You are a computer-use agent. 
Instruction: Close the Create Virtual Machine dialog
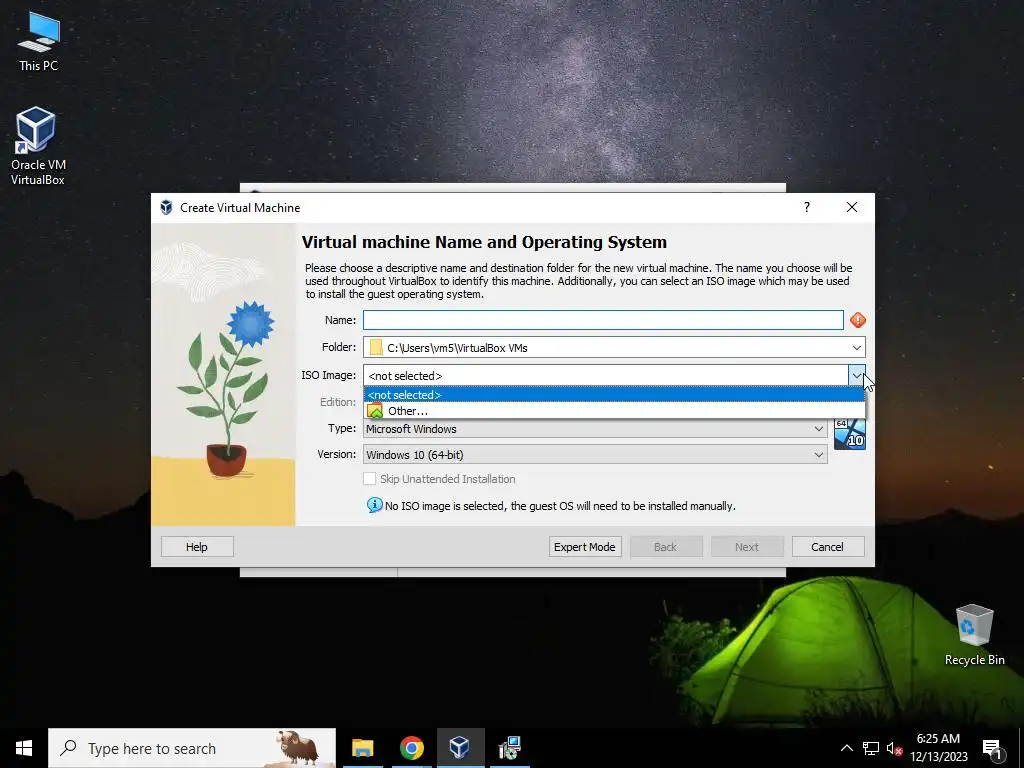(x=852, y=208)
